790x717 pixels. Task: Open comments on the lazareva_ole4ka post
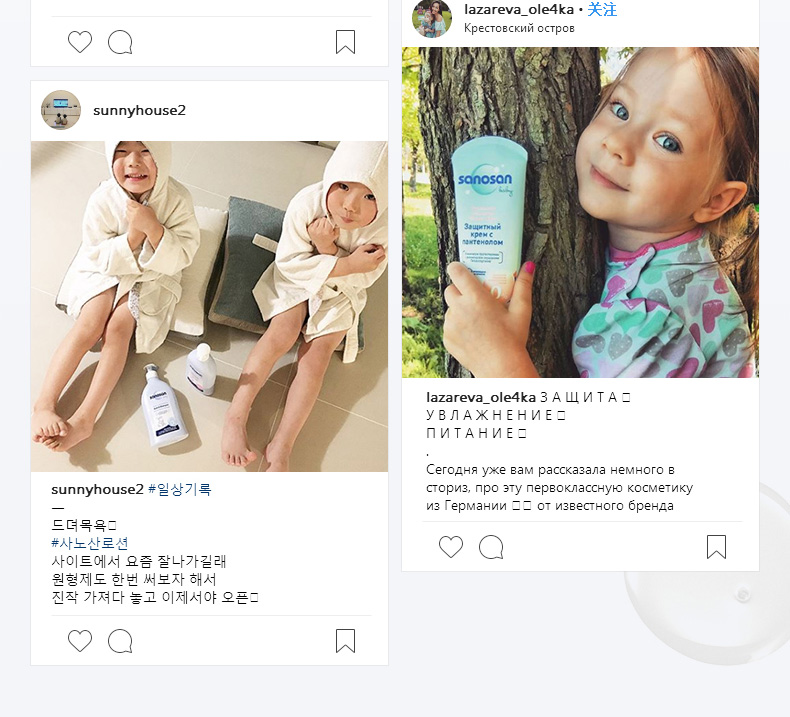[491, 547]
